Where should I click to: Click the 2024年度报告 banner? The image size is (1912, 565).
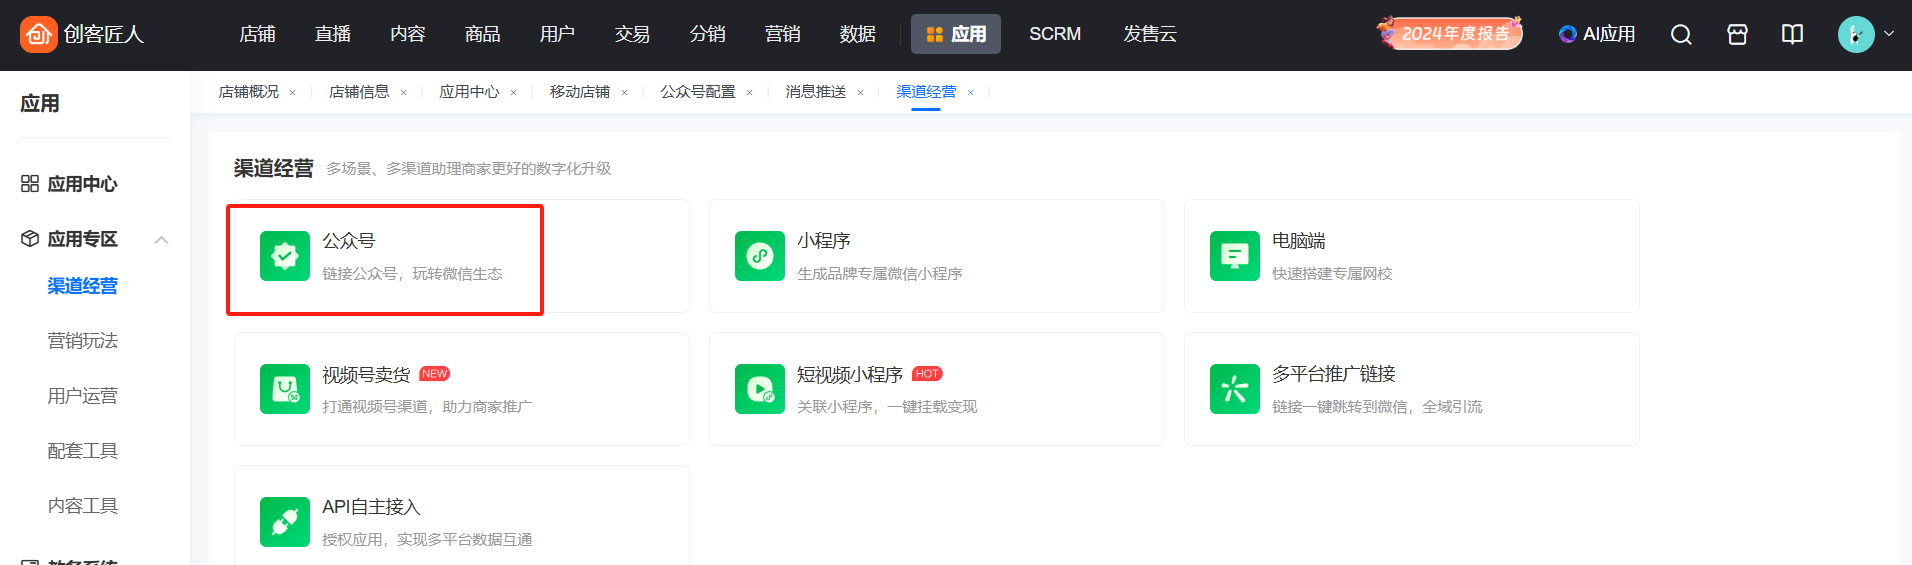pyautogui.click(x=1450, y=34)
